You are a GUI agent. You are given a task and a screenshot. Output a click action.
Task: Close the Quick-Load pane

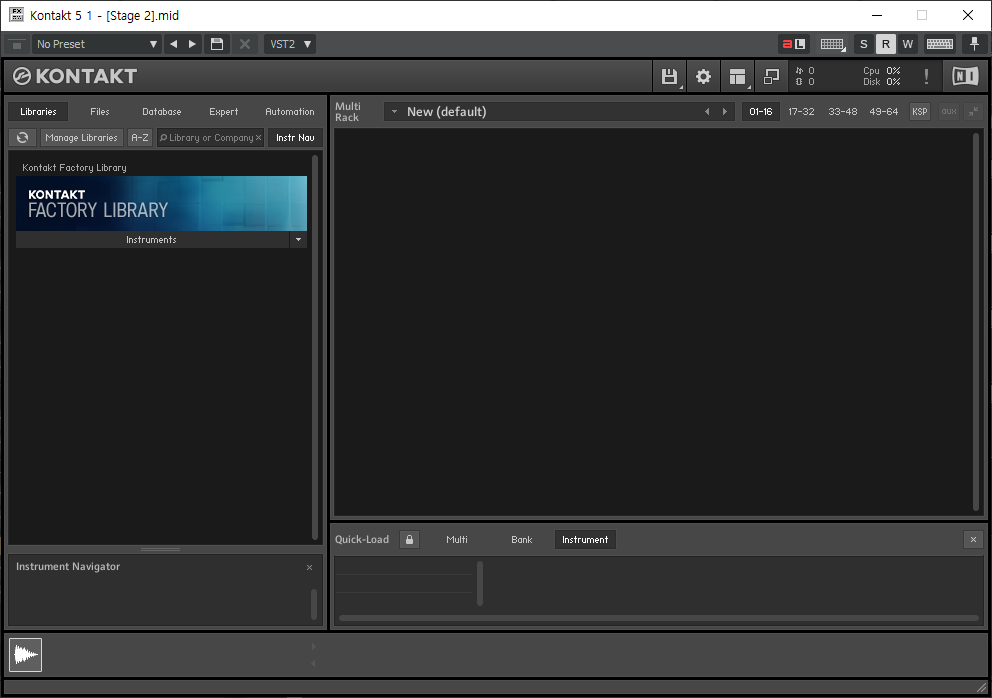973,540
